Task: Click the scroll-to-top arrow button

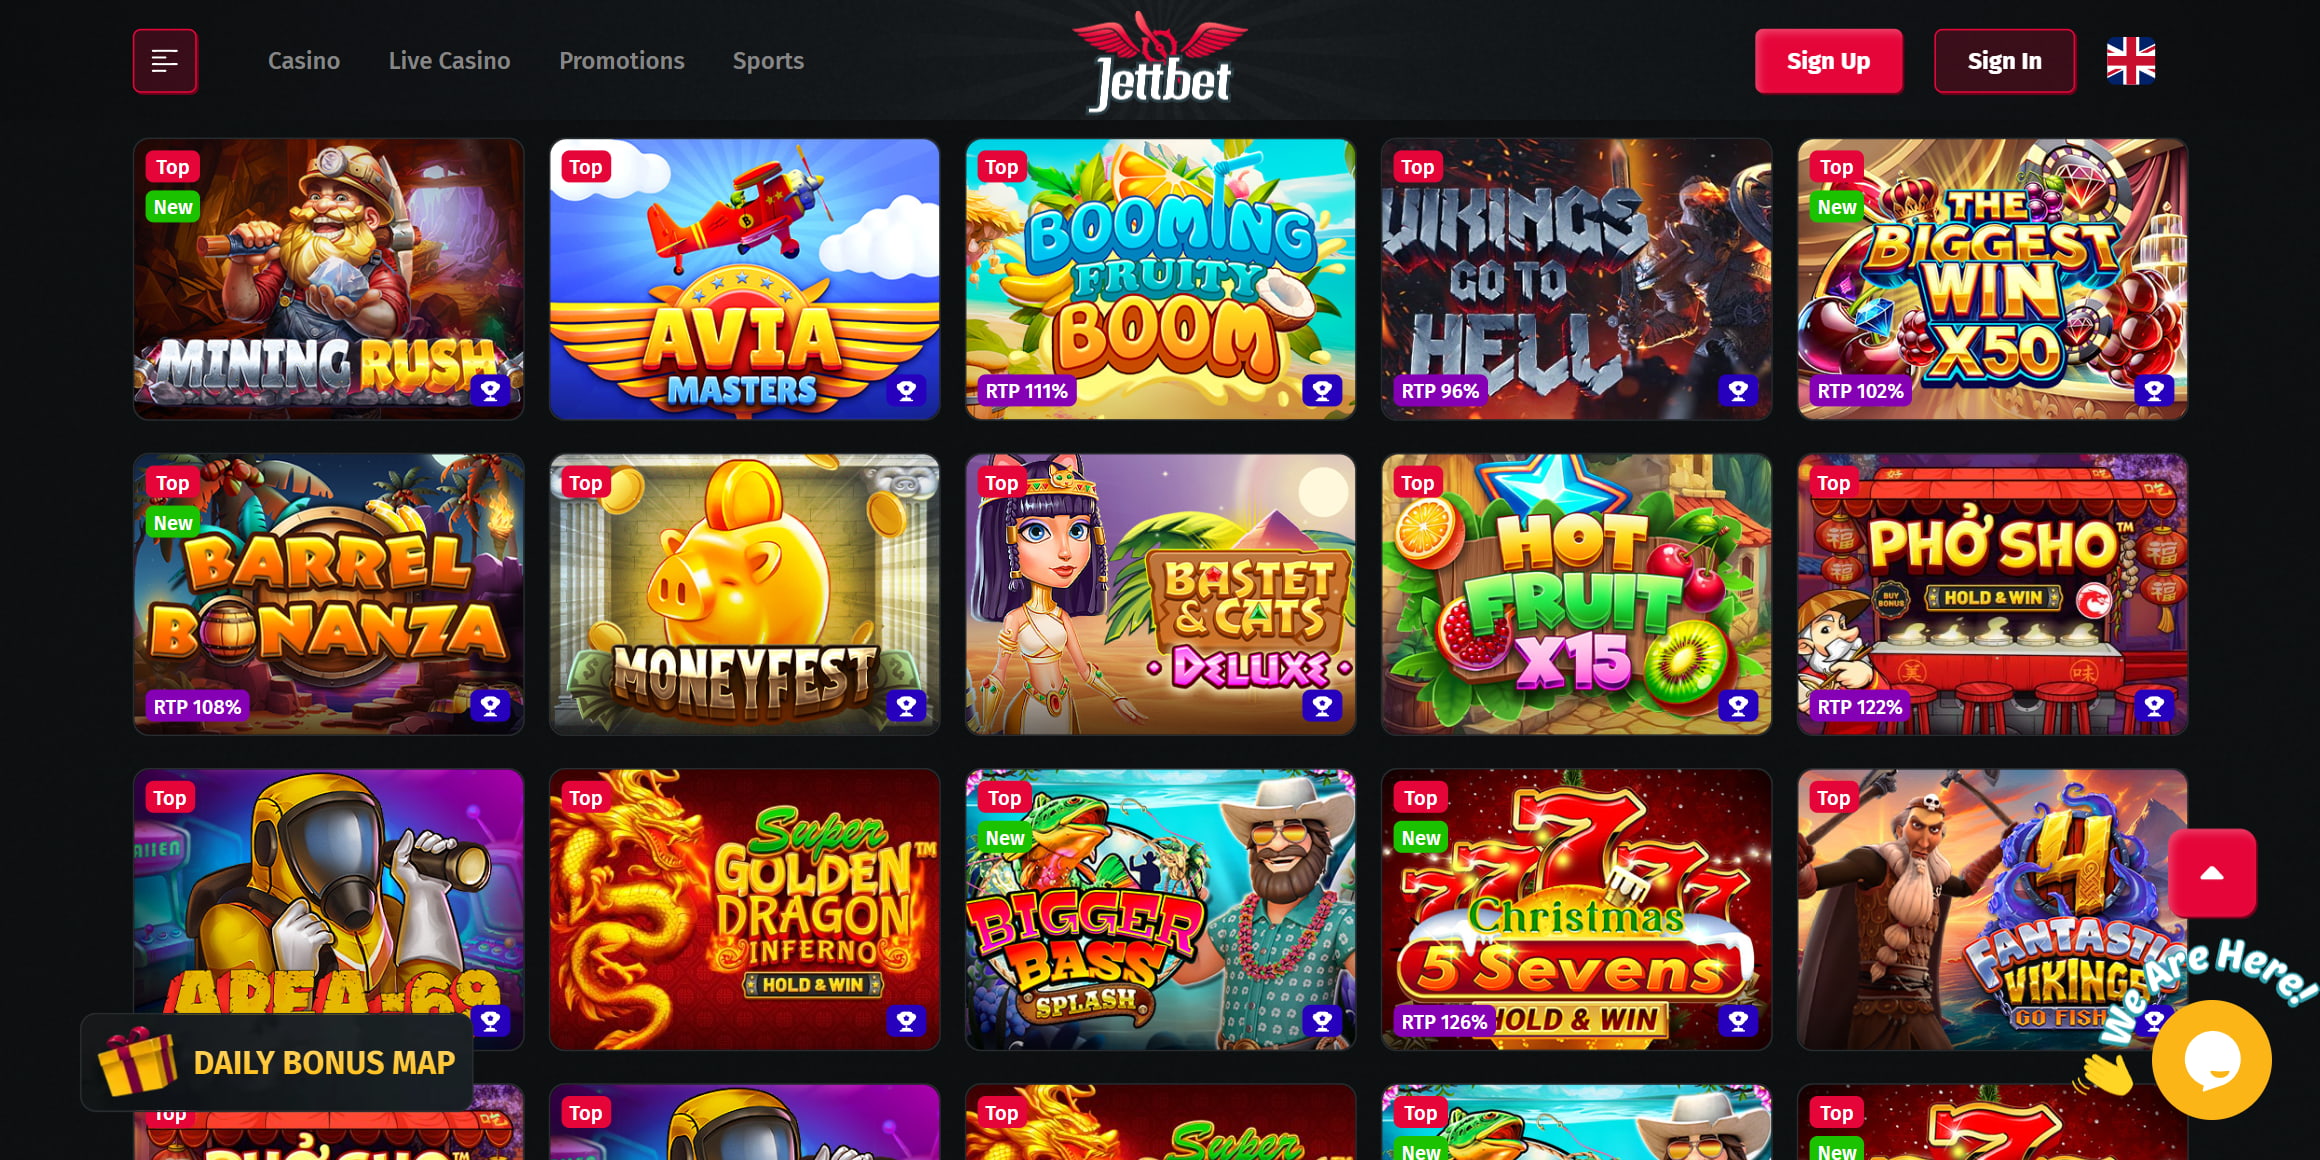Action: pyautogui.click(x=2212, y=873)
